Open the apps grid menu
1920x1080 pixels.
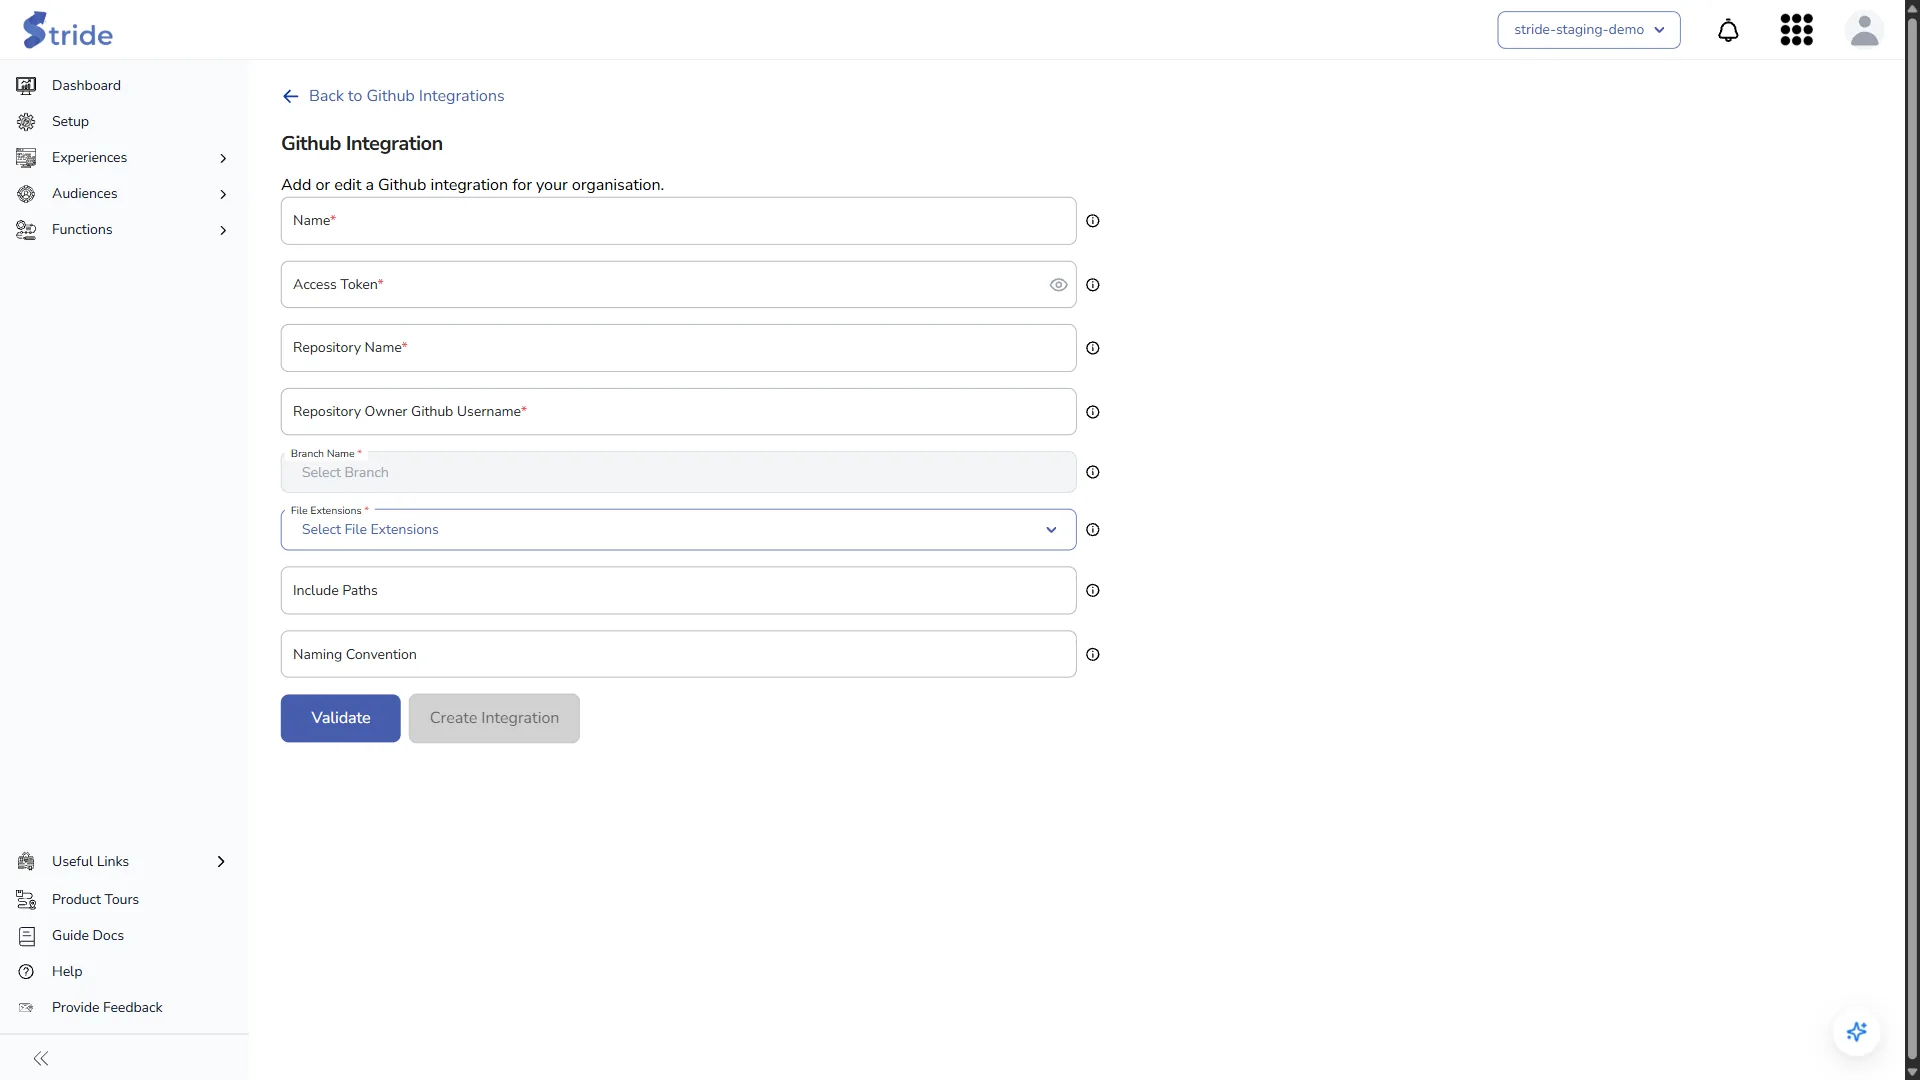pos(1797,30)
